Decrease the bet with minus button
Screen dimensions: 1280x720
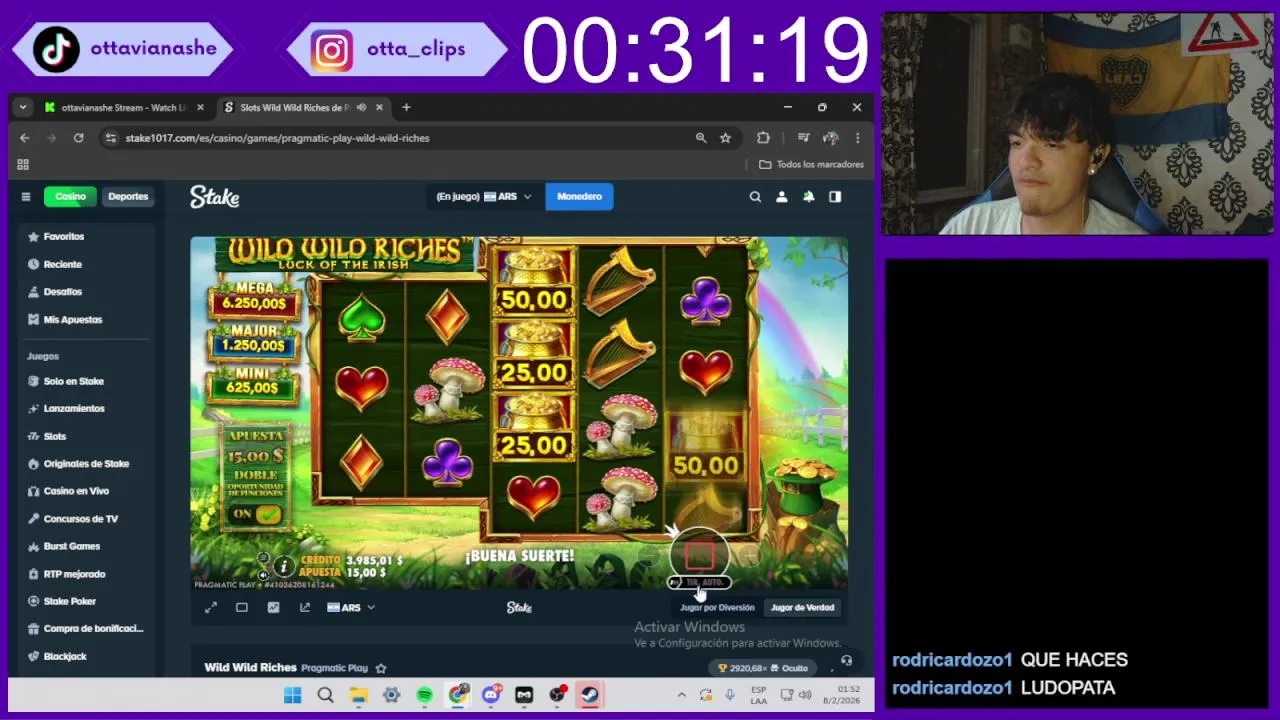[649, 554]
